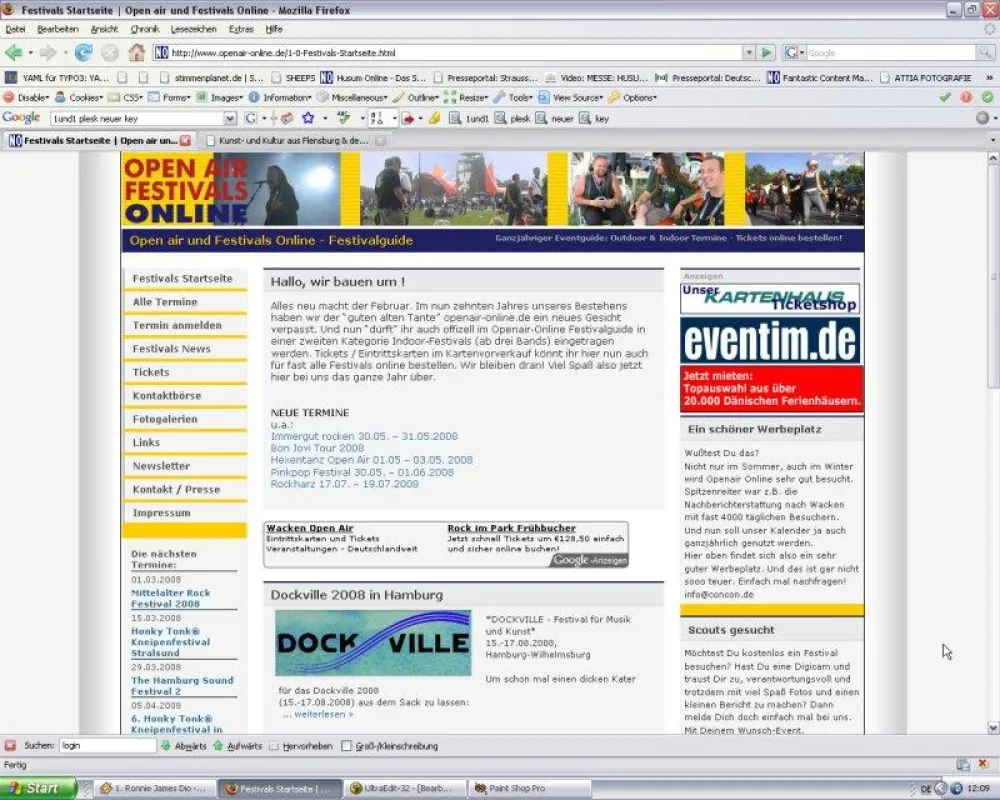Click the Google toolbar logo
The image size is (1000, 800).
pos(21,117)
